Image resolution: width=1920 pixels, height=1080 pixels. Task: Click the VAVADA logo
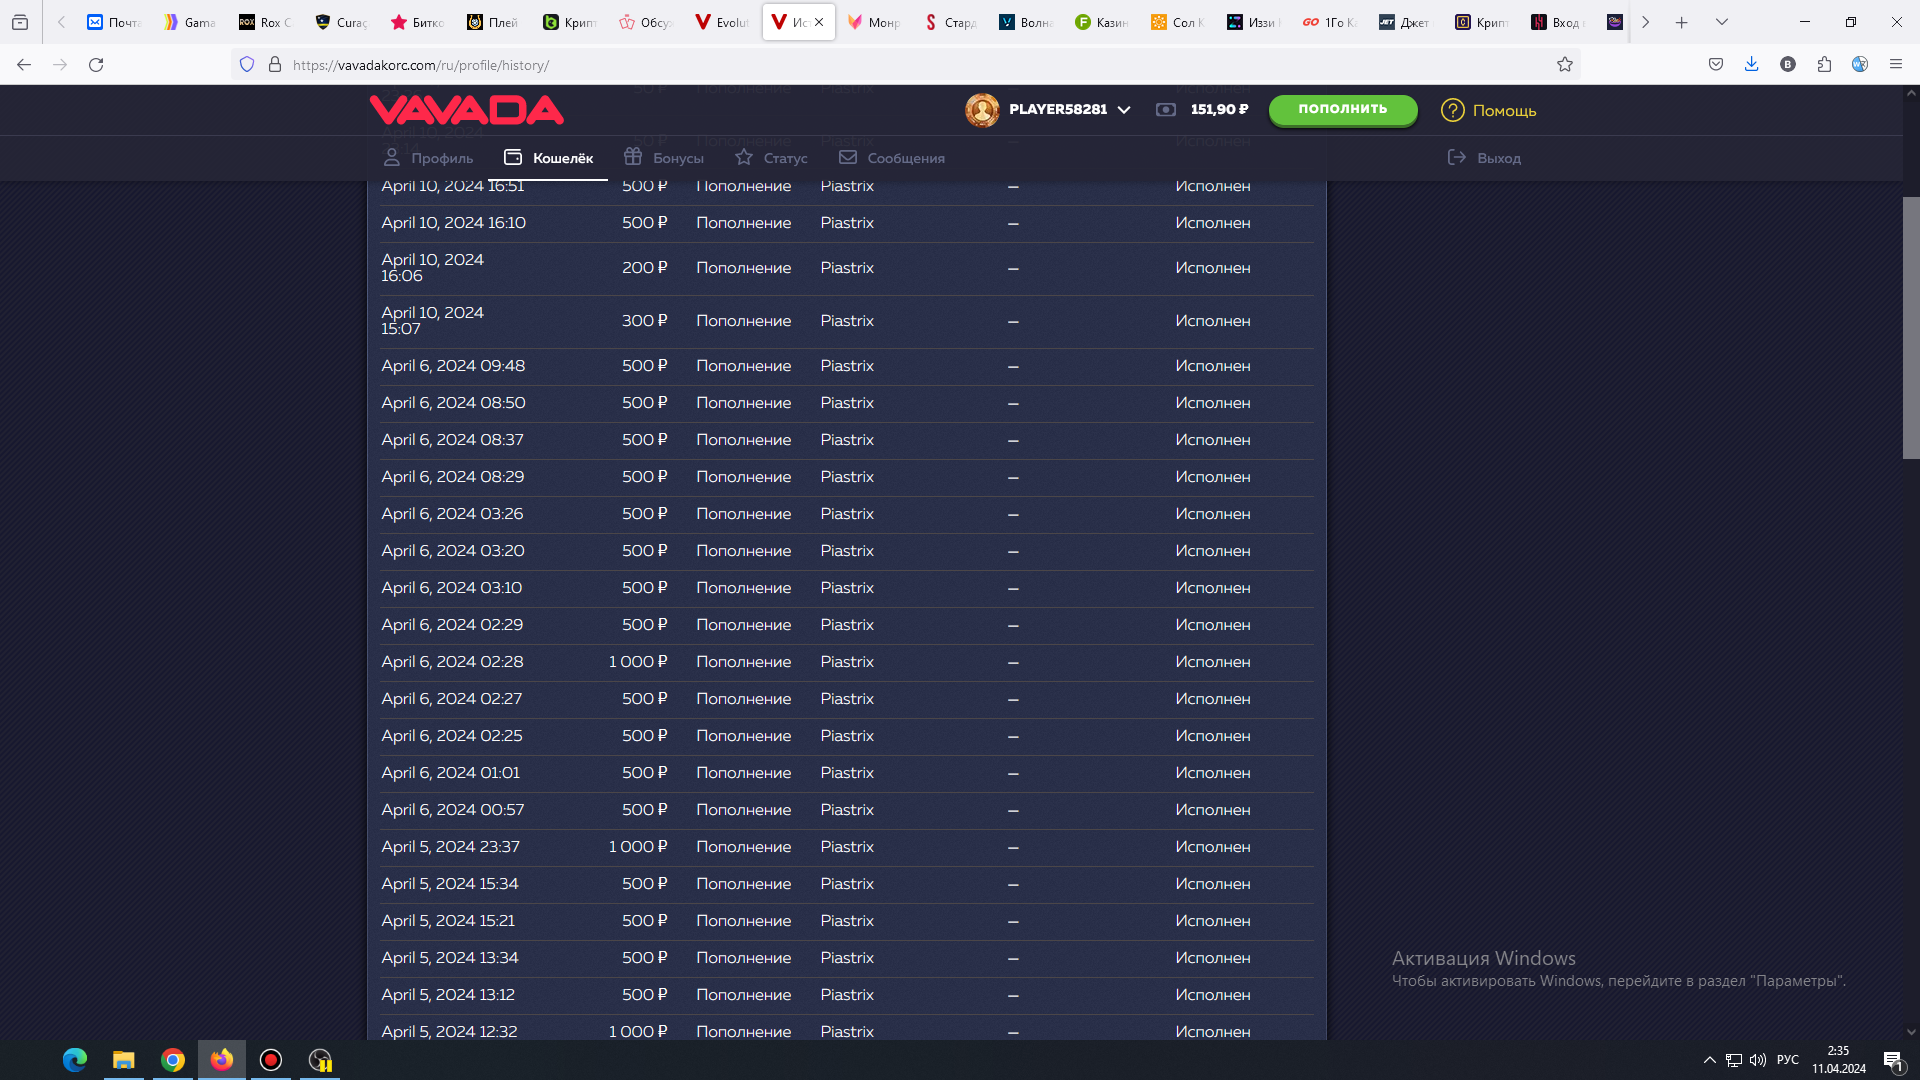pos(467,110)
